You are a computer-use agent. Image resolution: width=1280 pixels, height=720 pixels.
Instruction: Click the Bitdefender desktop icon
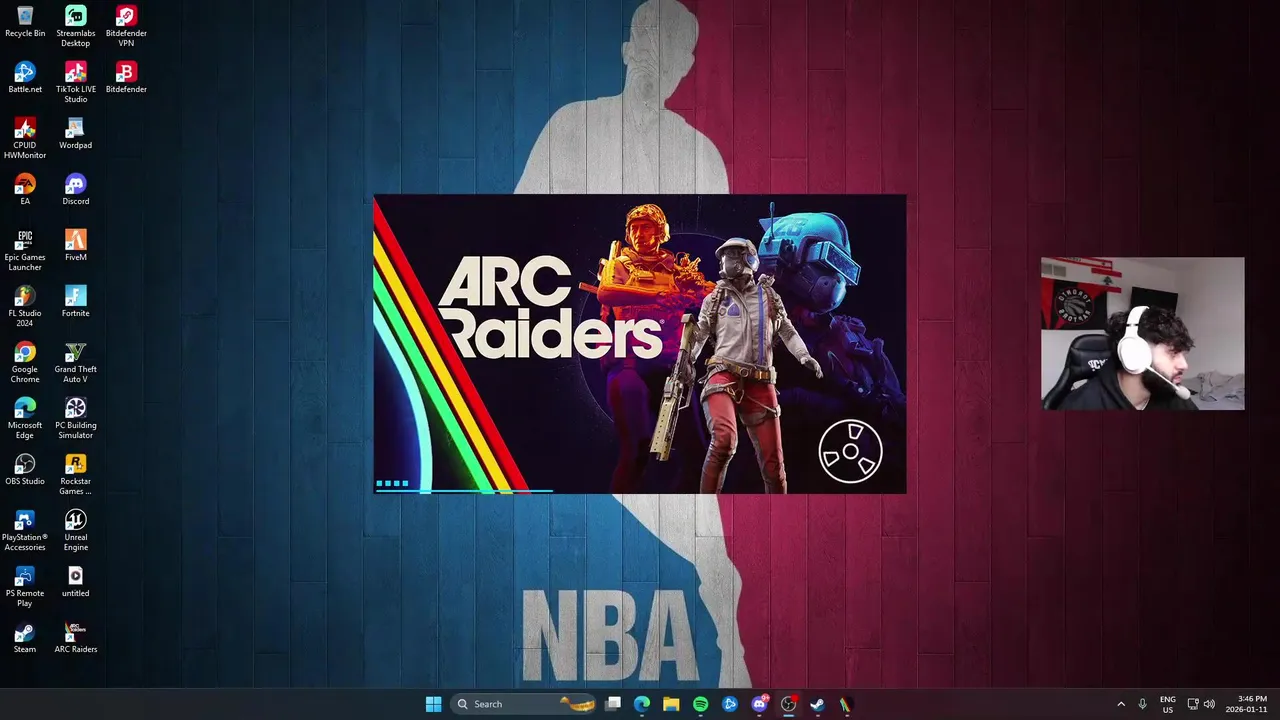[x=126, y=77]
